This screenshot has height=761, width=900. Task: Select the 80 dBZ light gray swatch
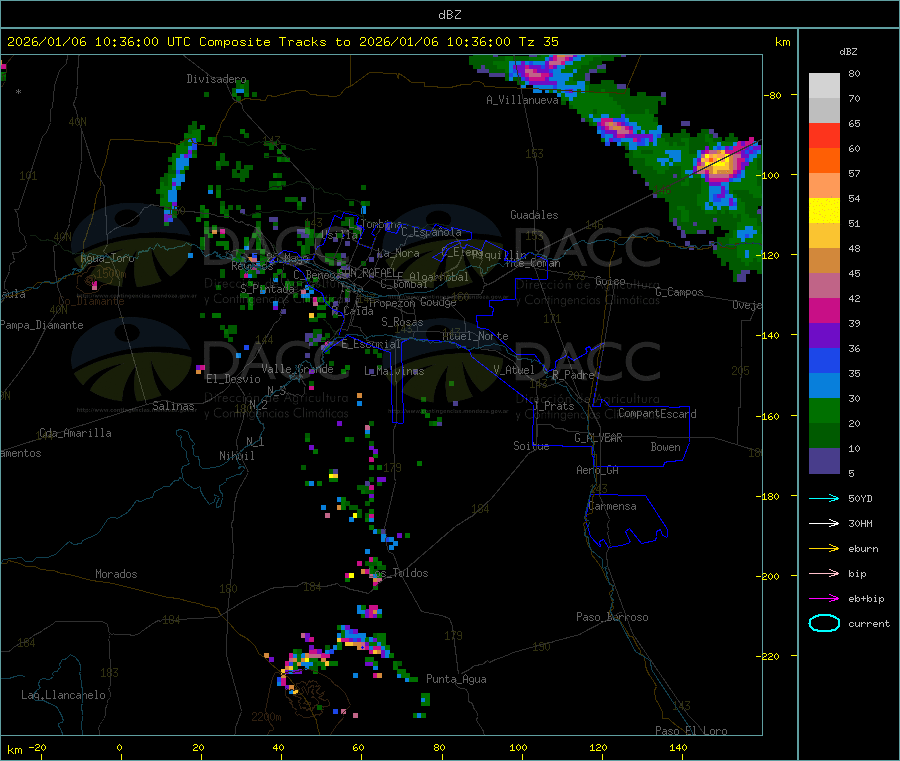coord(824,86)
